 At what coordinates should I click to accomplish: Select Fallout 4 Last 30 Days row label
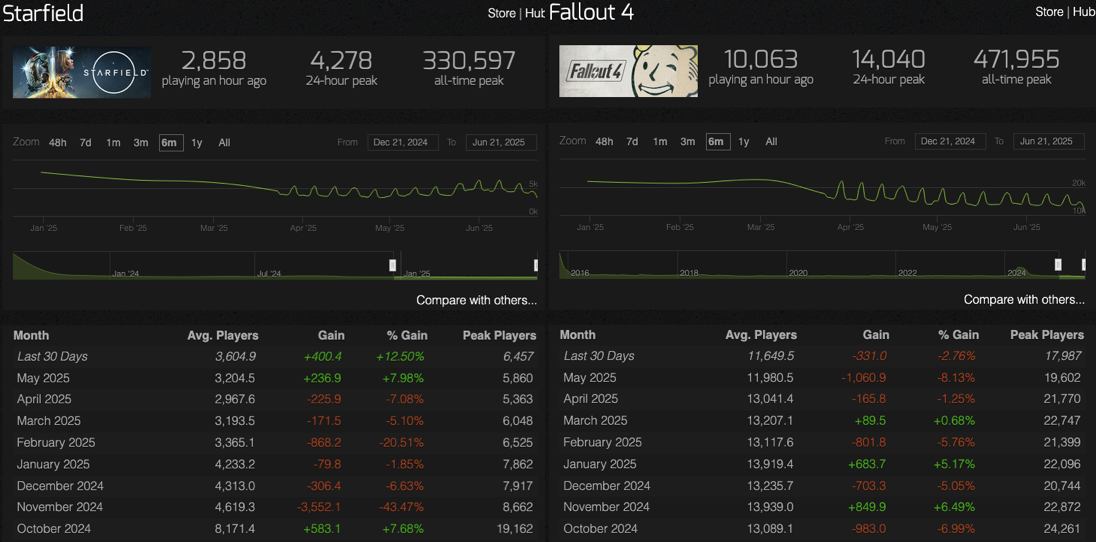(599, 356)
